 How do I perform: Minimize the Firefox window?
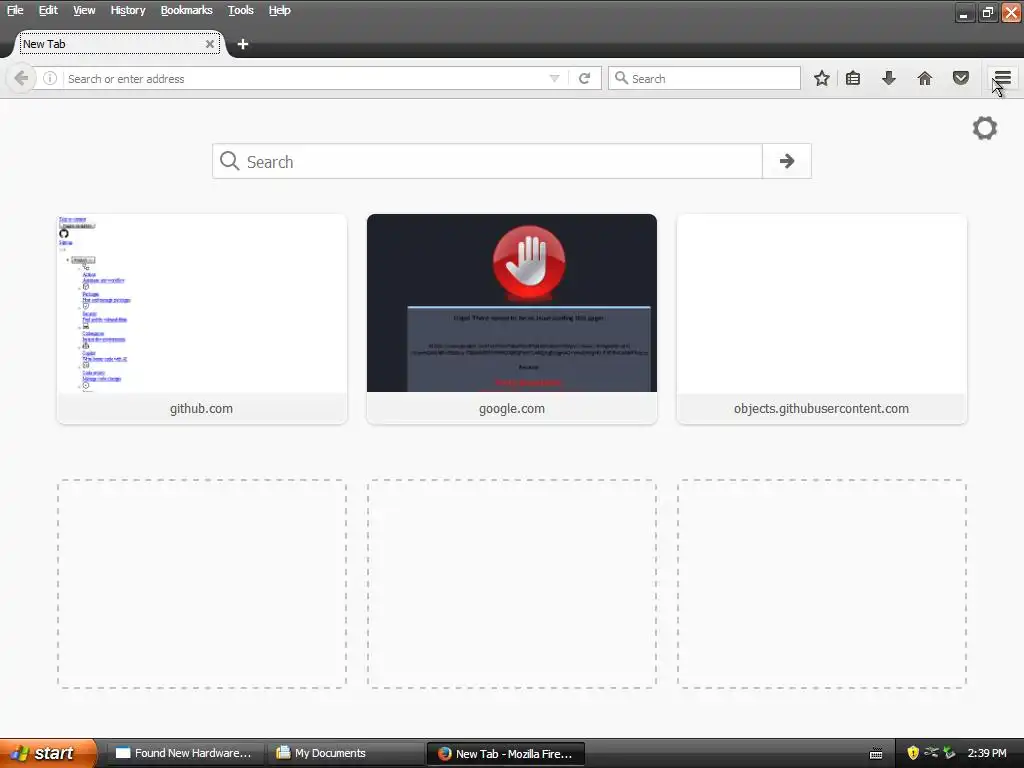964,12
